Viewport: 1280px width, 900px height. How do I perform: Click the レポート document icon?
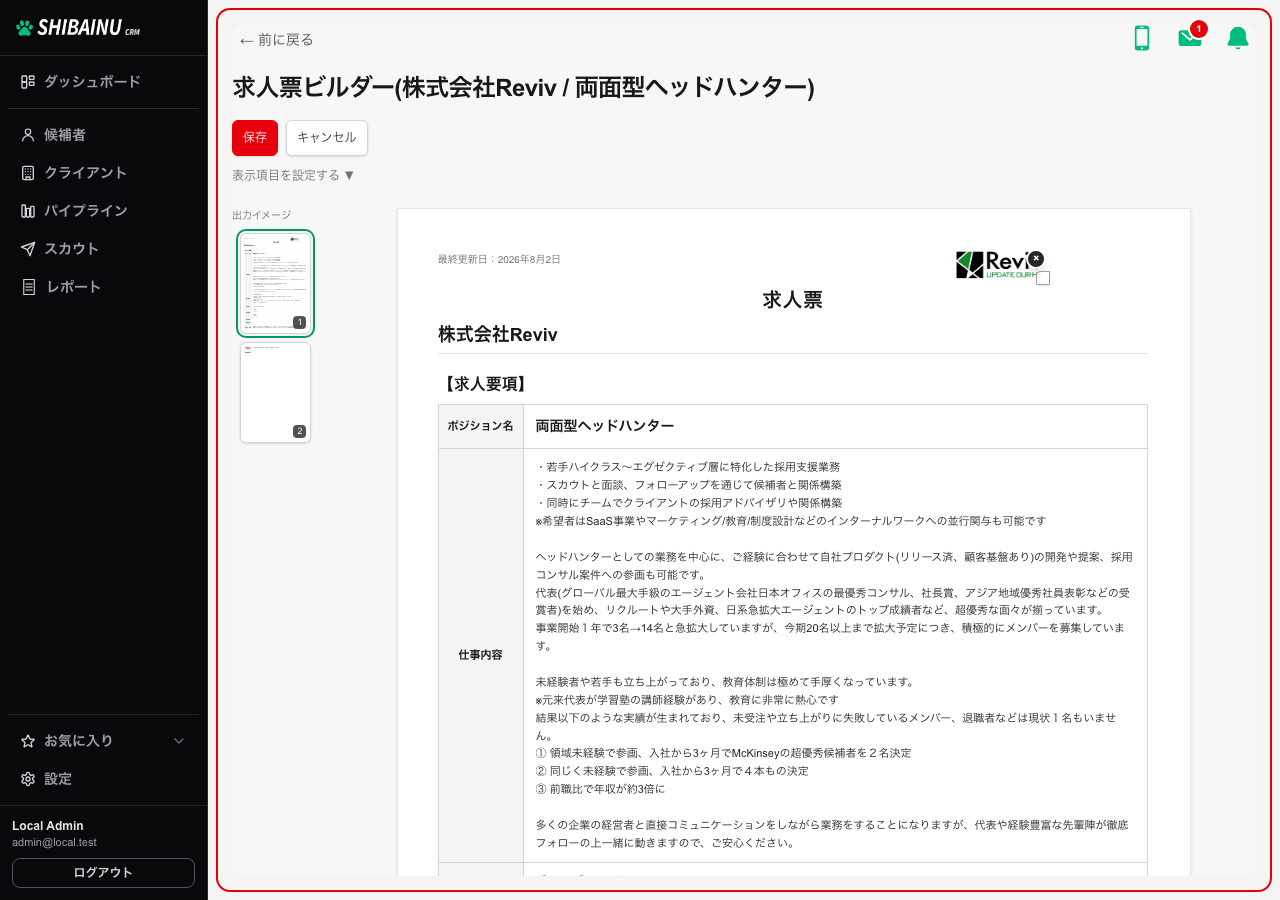[x=28, y=287]
